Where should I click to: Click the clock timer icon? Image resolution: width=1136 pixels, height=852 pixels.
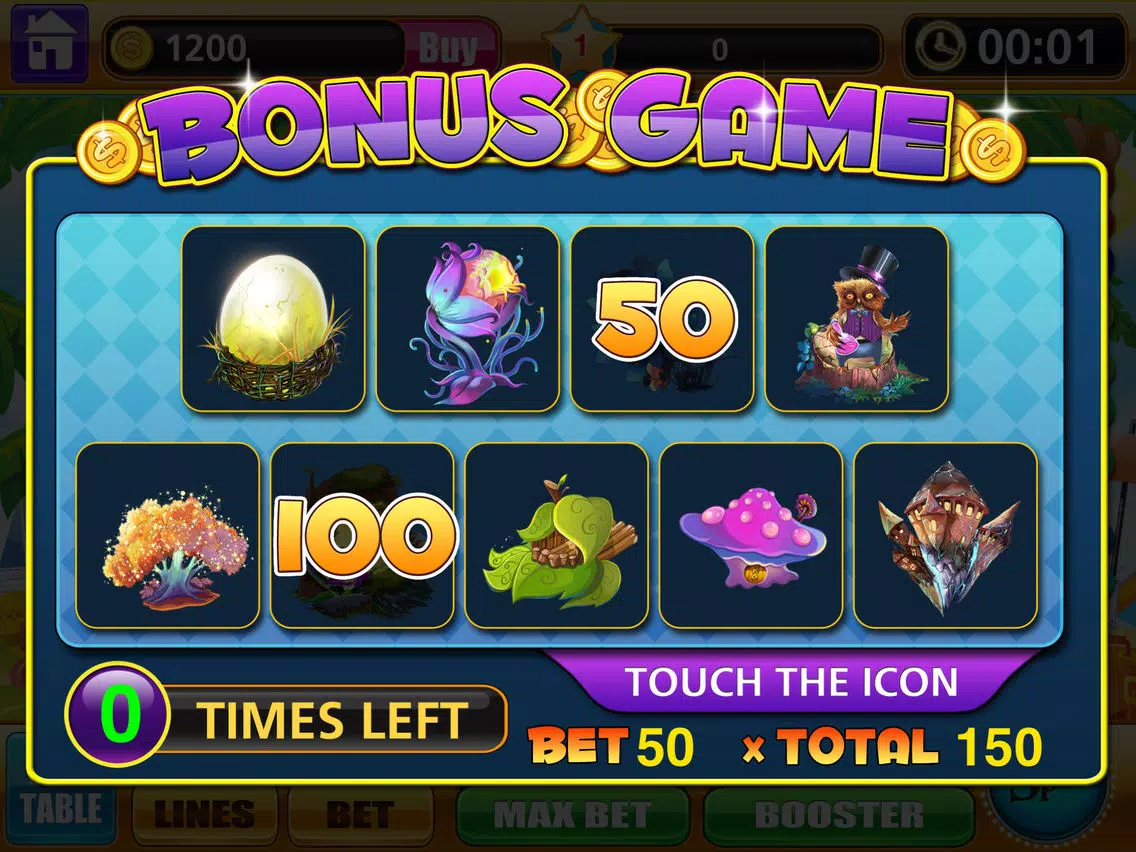[940, 46]
